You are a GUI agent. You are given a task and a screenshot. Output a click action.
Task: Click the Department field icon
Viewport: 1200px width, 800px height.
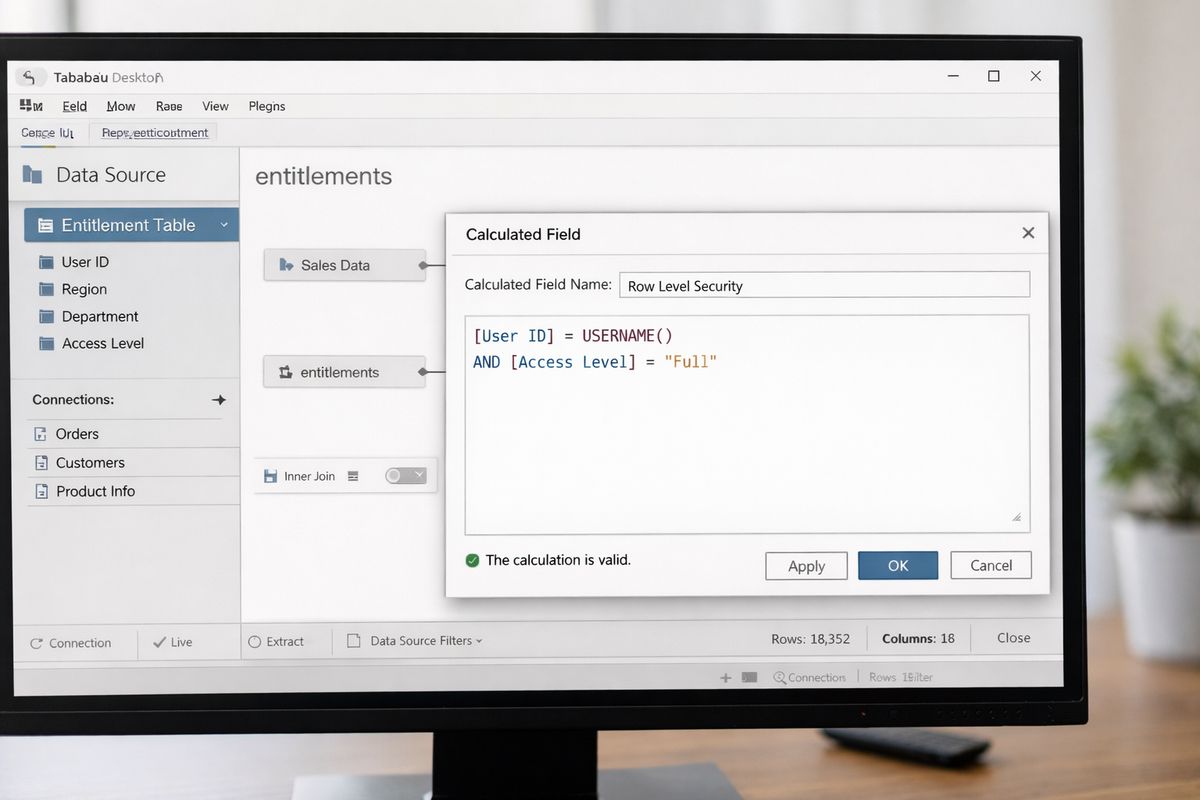pos(46,316)
